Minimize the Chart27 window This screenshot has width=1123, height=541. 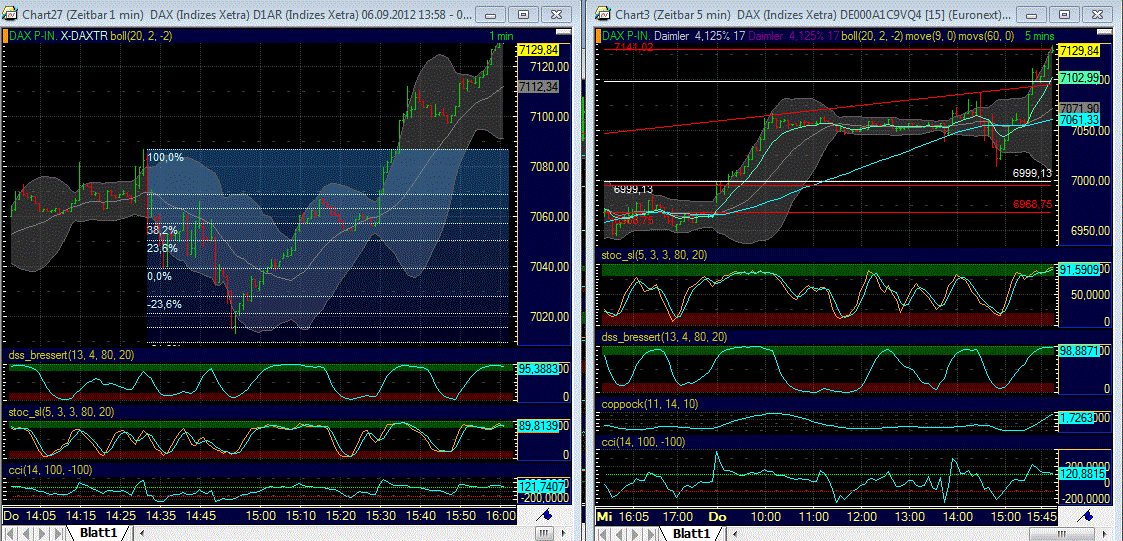(491, 14)
